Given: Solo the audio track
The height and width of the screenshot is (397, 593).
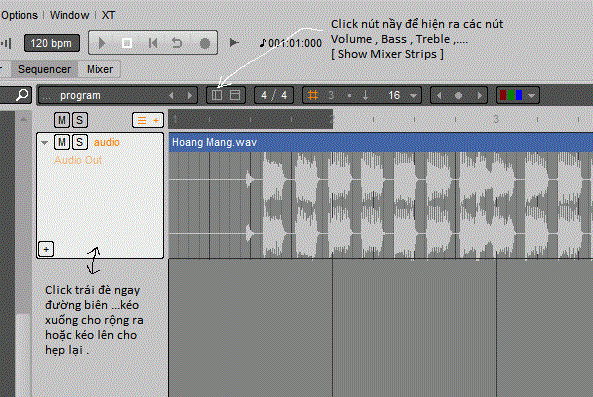Looking at the screenshot, I should pyautogui.click(x=79, y=142).
